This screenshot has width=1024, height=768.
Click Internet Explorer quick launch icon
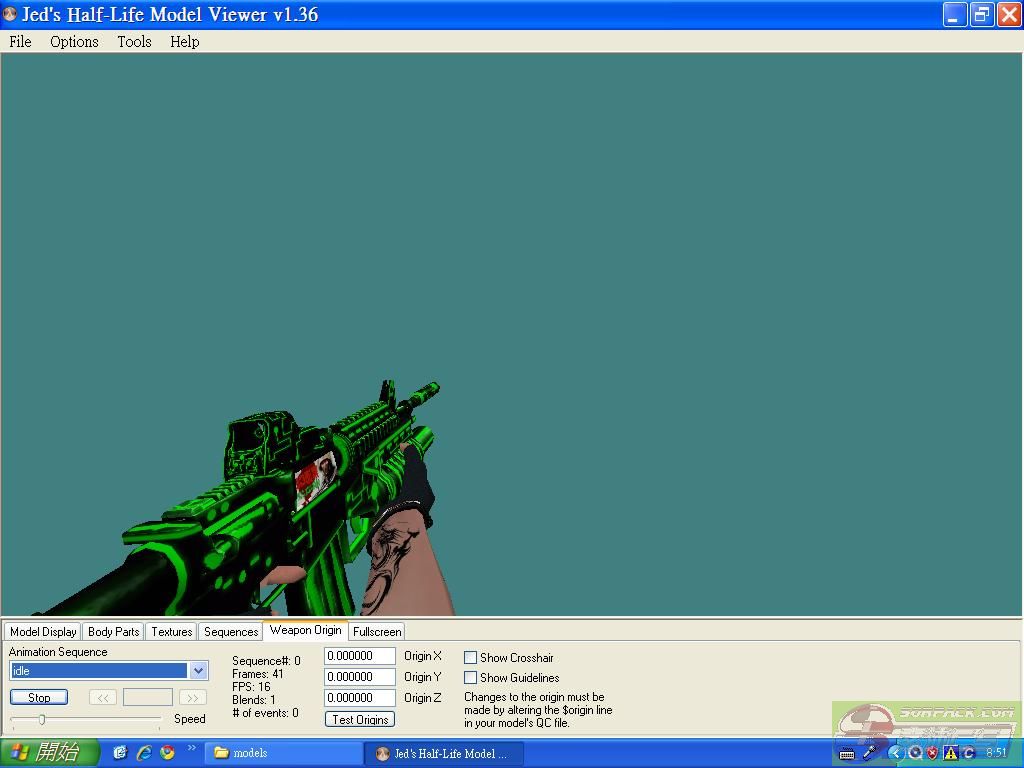click(144, 753)
